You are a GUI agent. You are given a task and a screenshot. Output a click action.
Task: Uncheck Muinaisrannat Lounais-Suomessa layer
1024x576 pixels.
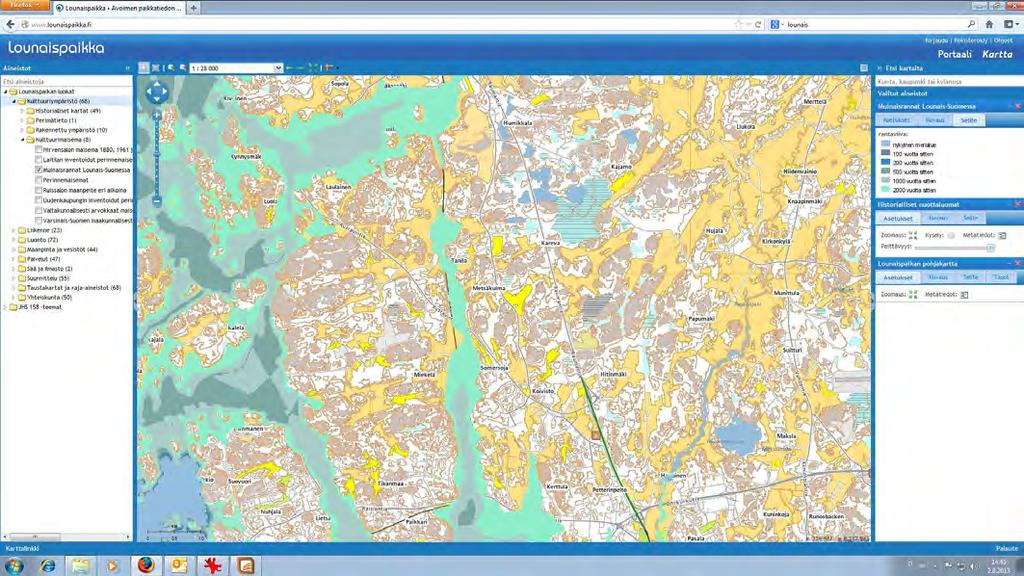coord(39,170)
